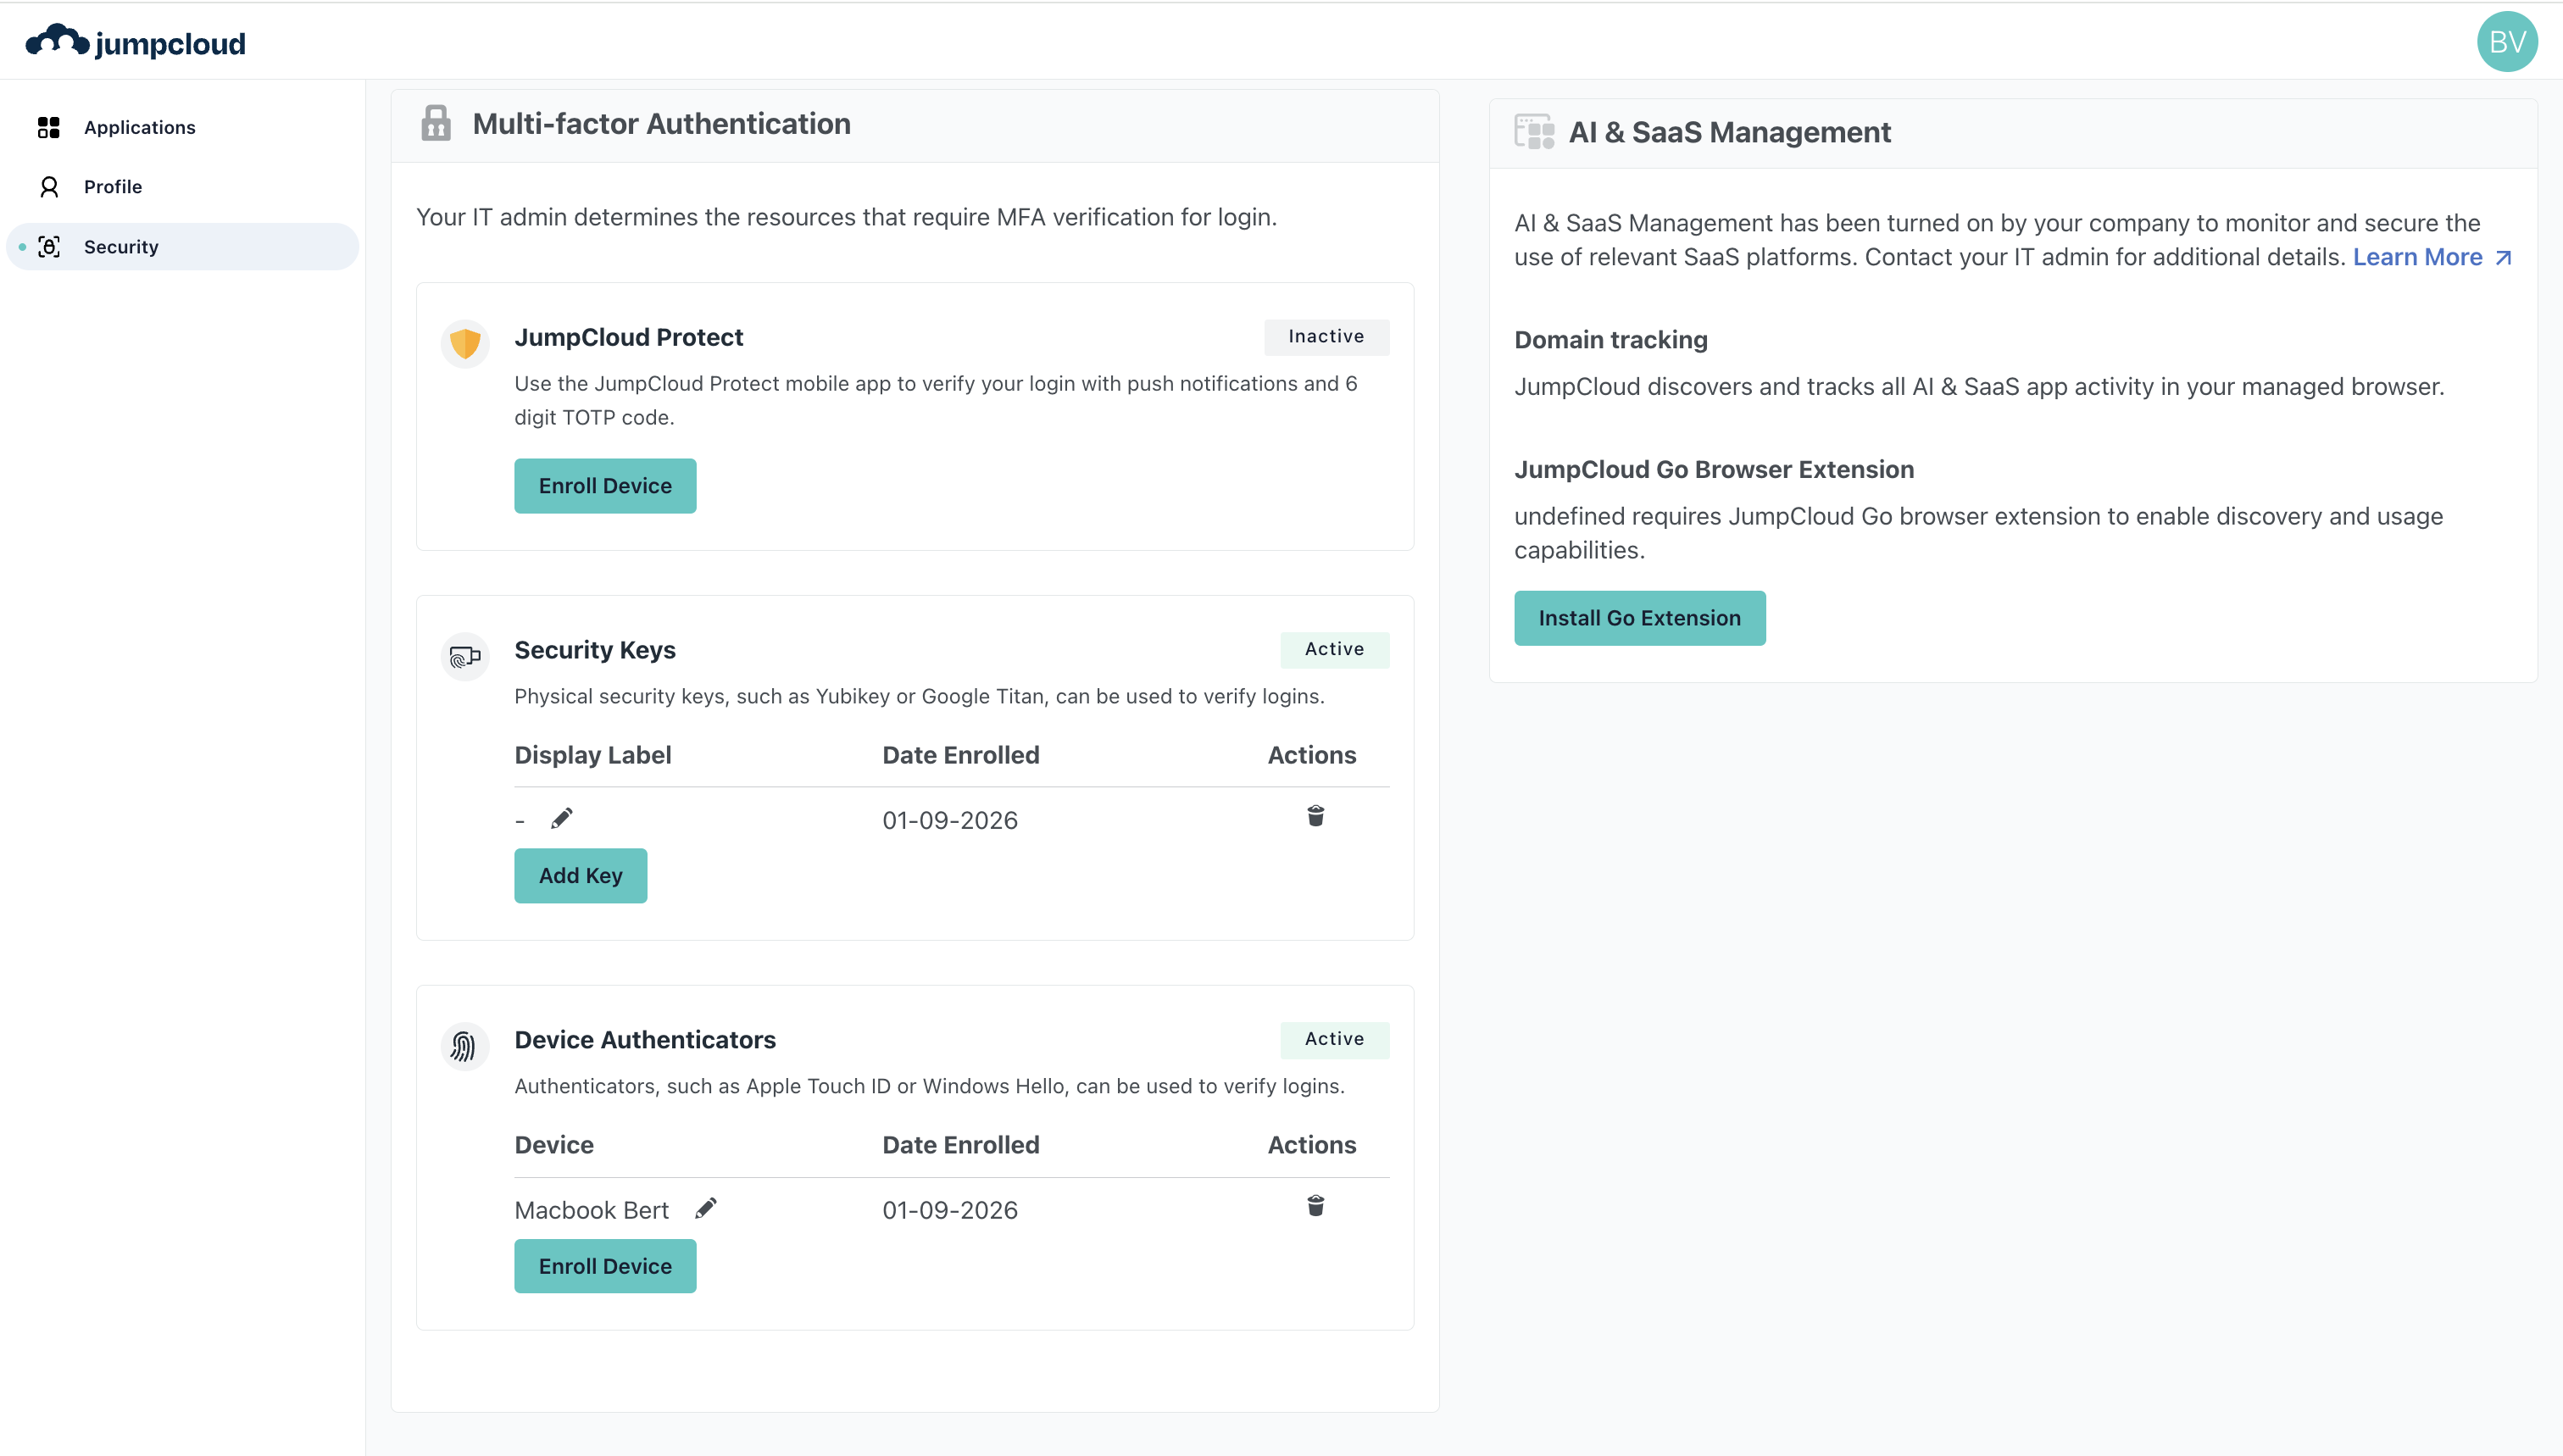Select Security in the sidebar
This screenshot has width=2563, height=1456.
[x=120, y=247]
